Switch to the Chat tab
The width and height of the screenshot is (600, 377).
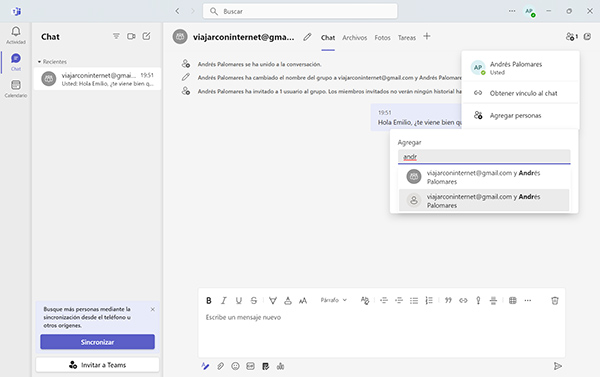point(328,38)
